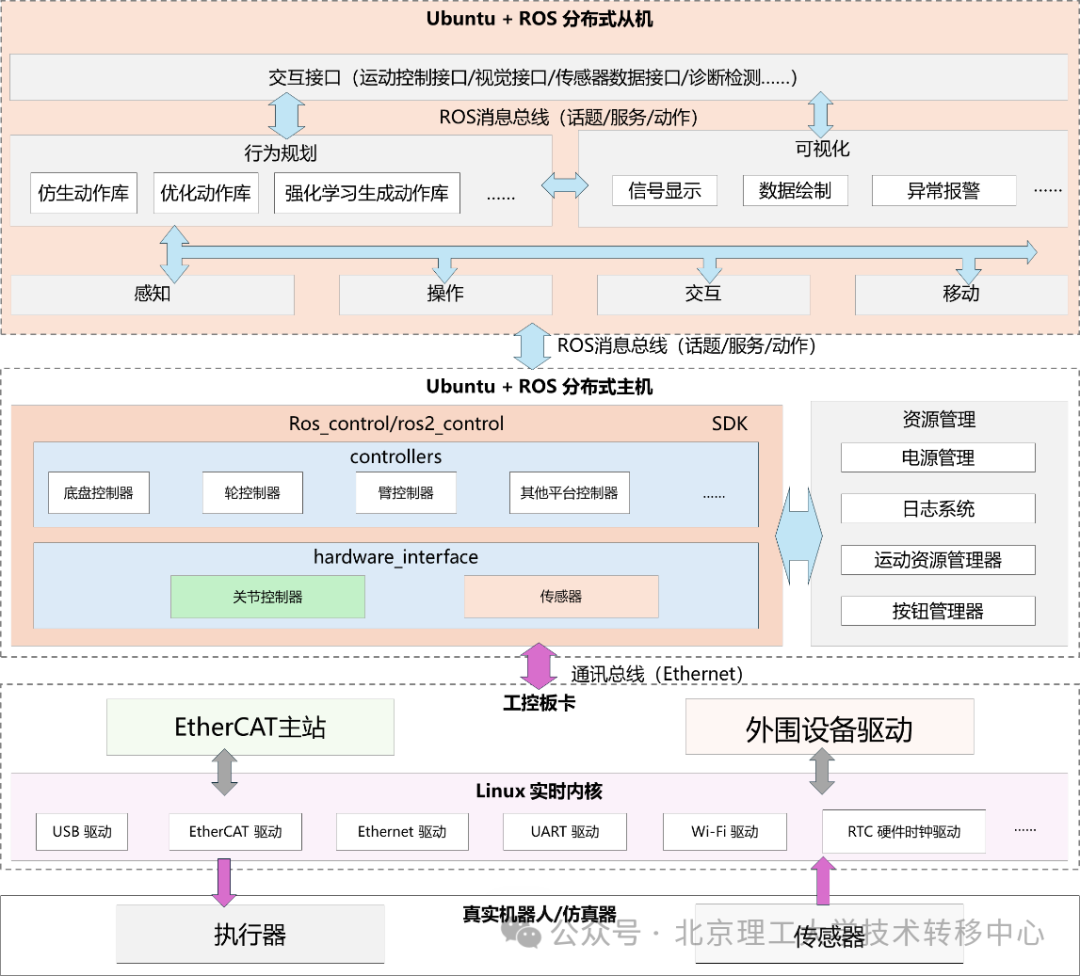The height and width of the screenshot is (976, 1080).
Task: Select the 异常报警 alarm module
Action: point(944,190)
